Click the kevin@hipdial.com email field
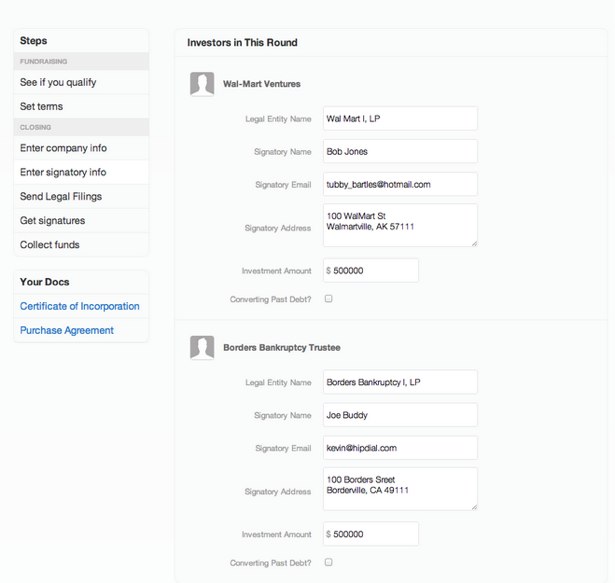Screen dimensions: 615x583 [399, 447]
